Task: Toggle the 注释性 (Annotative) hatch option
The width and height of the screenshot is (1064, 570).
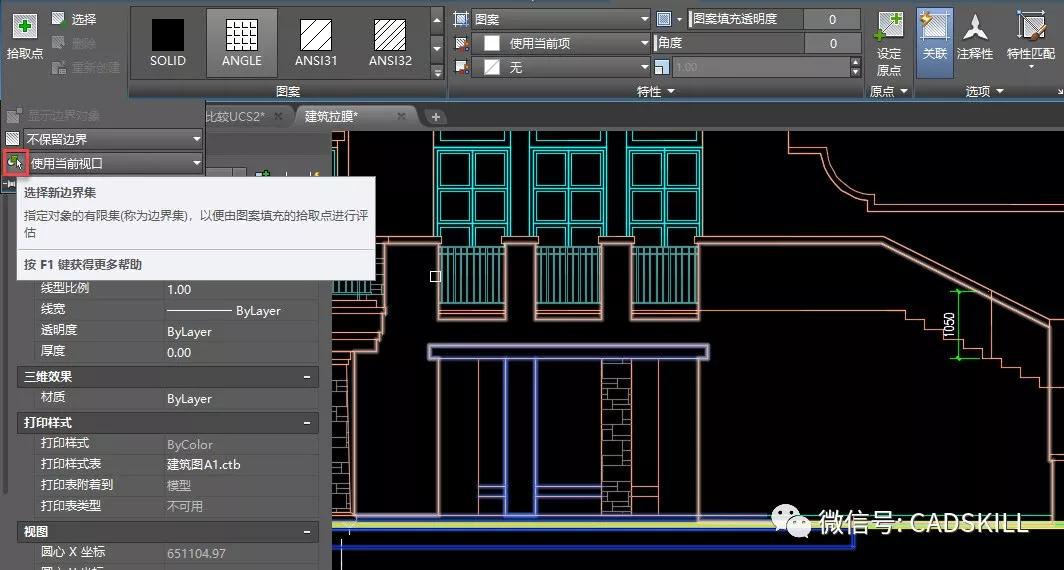Action: click(974, 35)
